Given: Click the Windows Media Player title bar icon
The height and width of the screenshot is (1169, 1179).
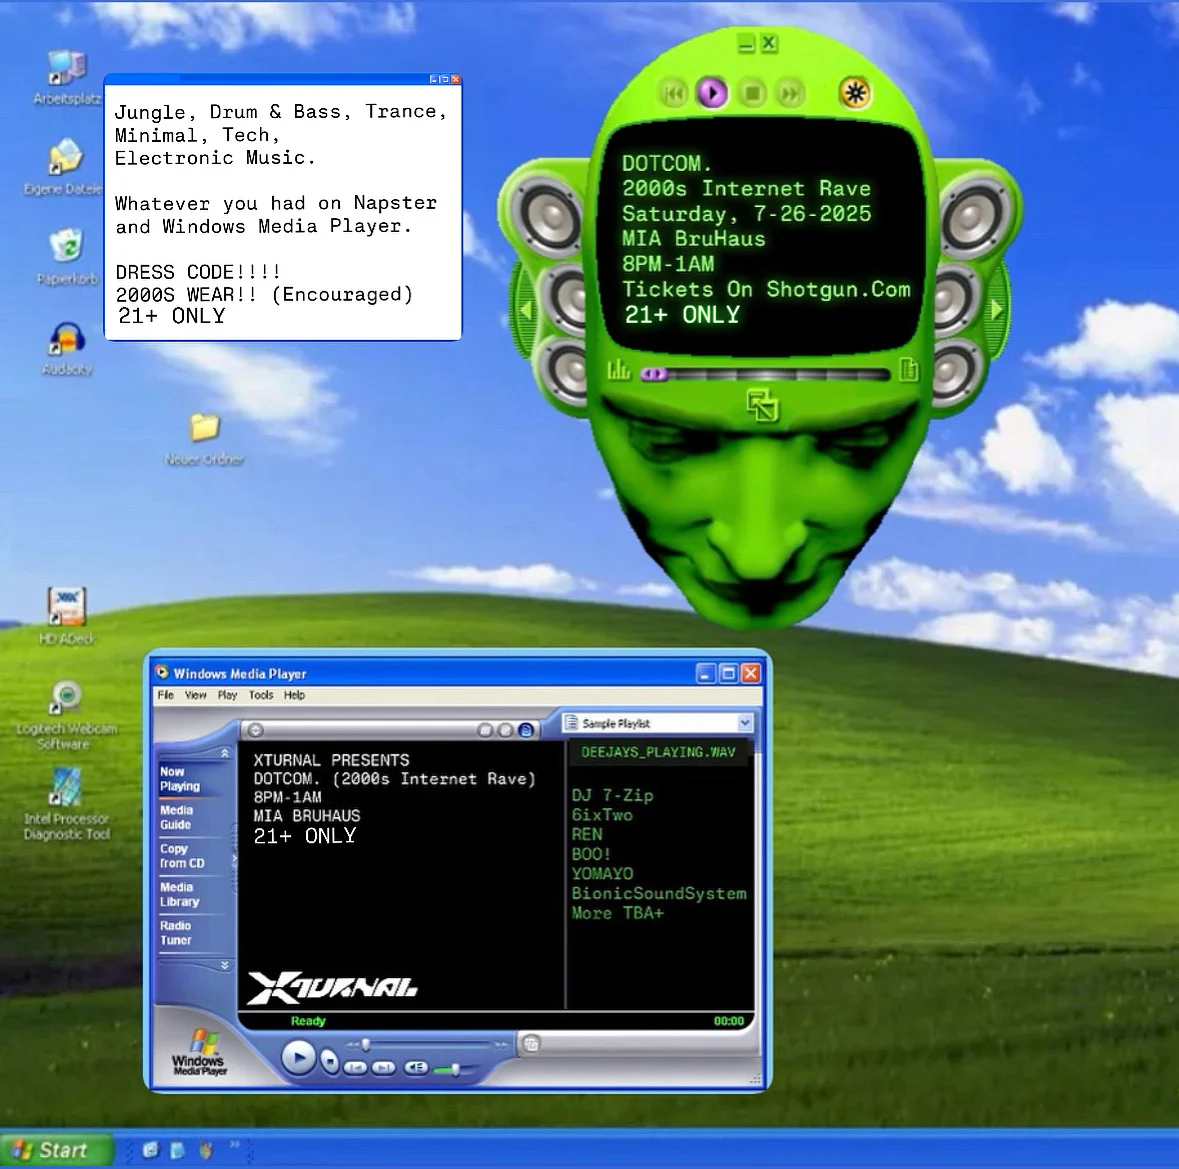Looking at the screenshot, I should [162, 672].
